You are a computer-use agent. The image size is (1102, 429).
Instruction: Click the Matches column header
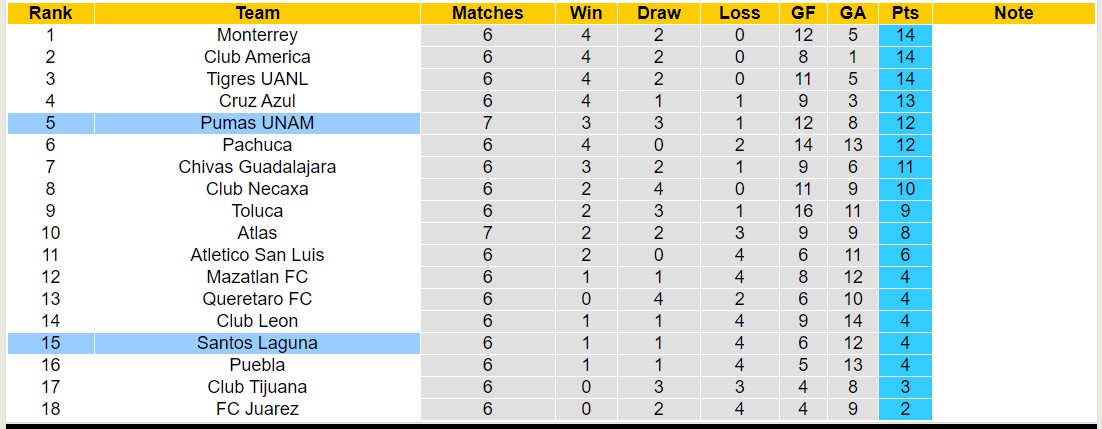pos(487,13)
